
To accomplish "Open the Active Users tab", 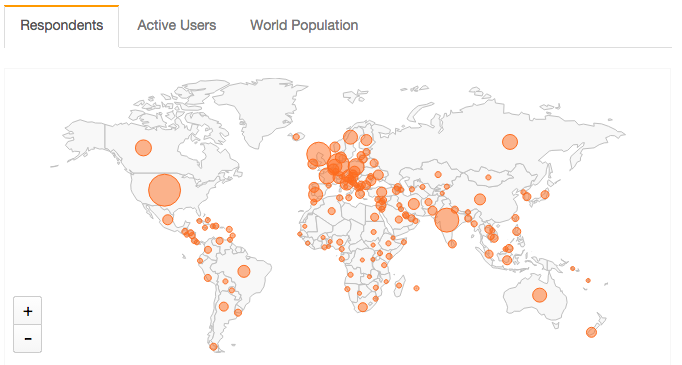I will coord(177,25).
